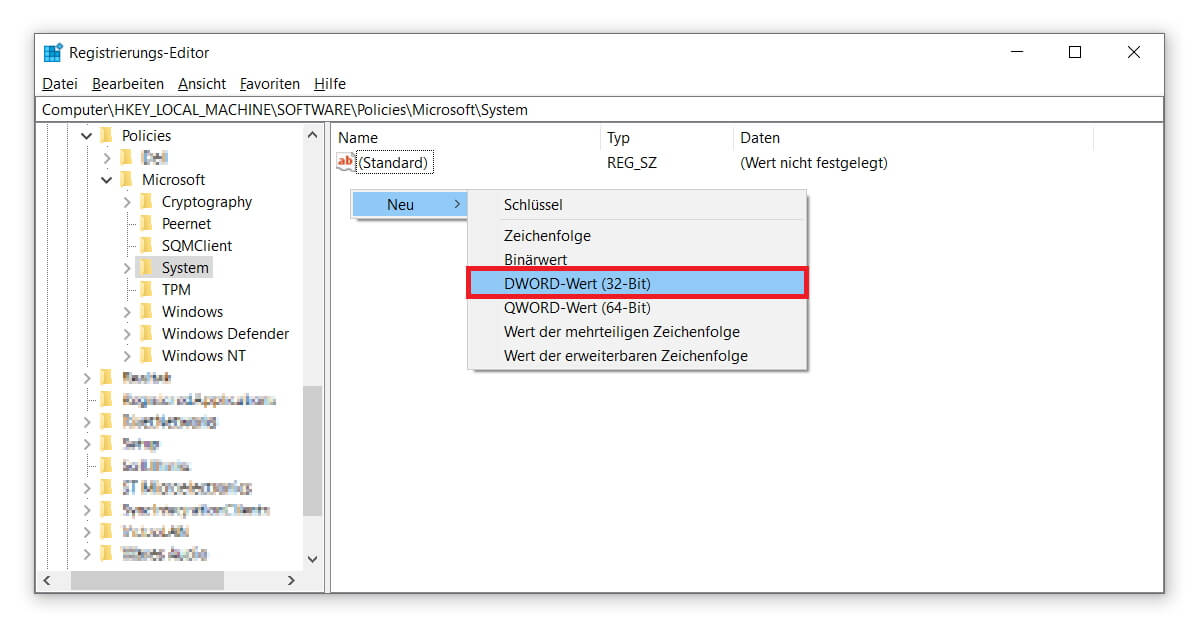The image size is (1200, 630).
Task: Collapse the Policies tree node
Action: coord(87,136)
